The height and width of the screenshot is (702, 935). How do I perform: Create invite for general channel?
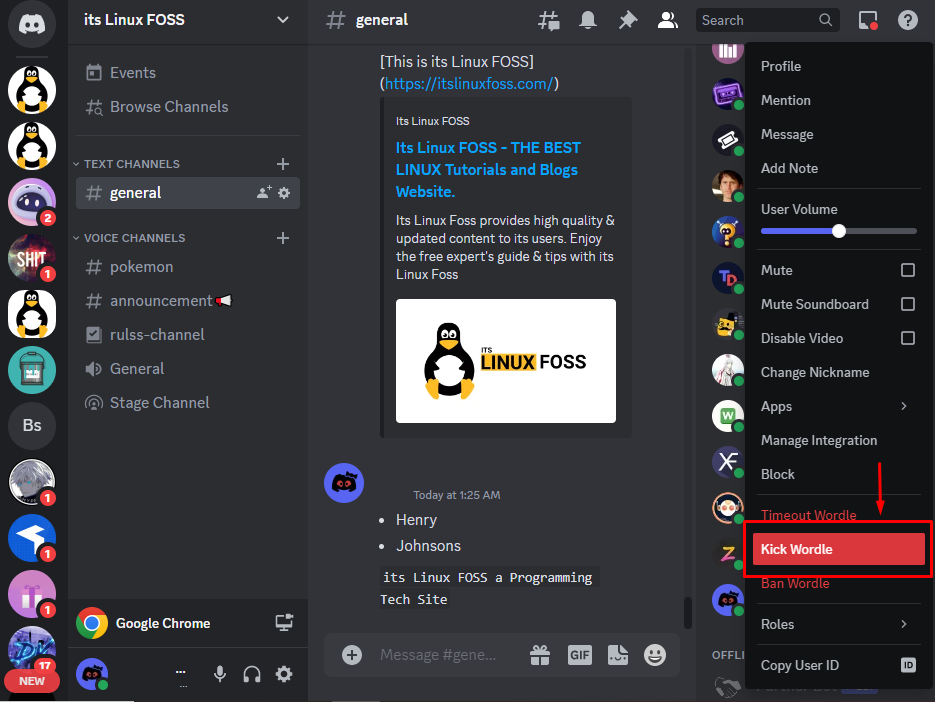pyautogui.click(x=264, y=193)
